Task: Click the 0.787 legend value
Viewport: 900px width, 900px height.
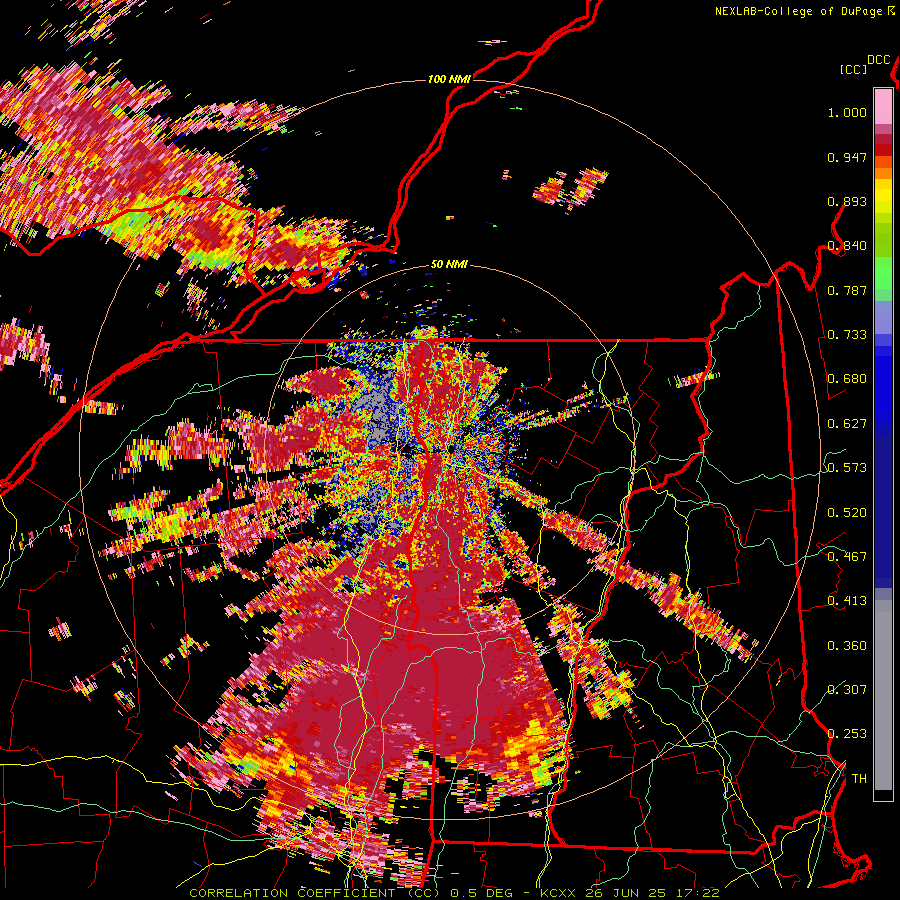Action: 847,290
